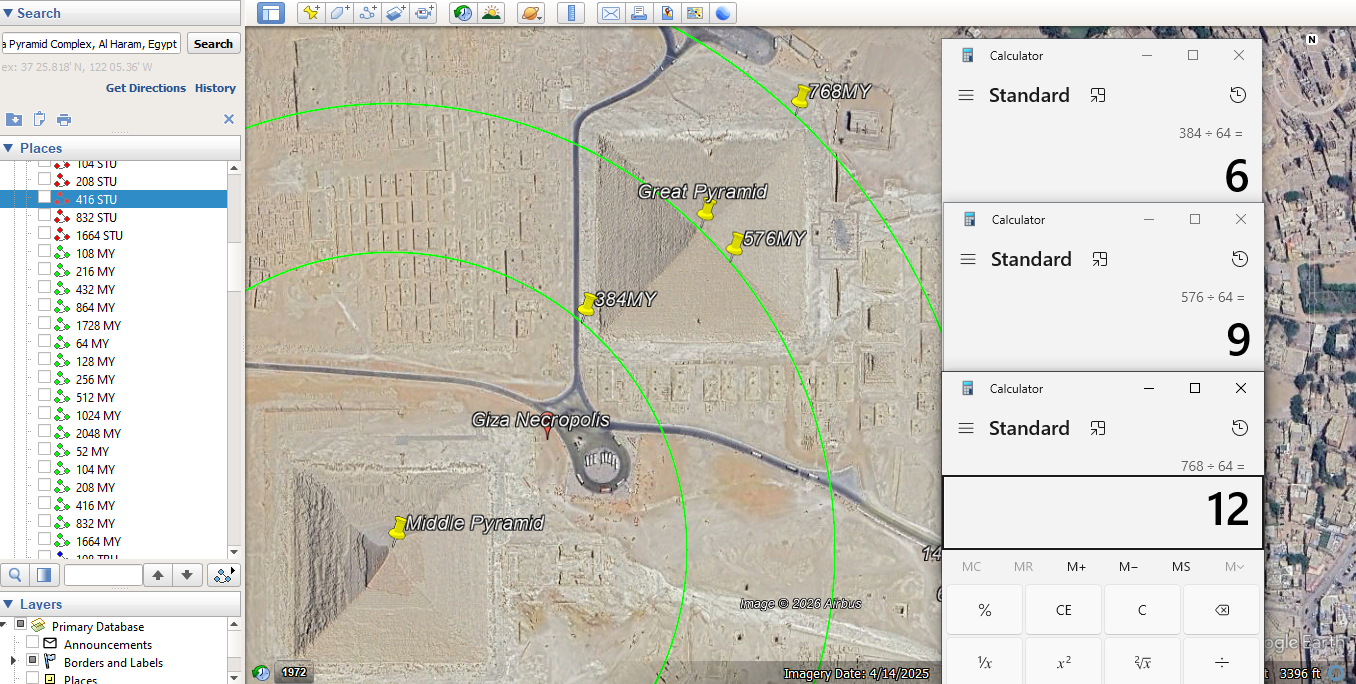Select the 2048 MY tree item
Screen dimensions: 1356x684
click(98, 433)
